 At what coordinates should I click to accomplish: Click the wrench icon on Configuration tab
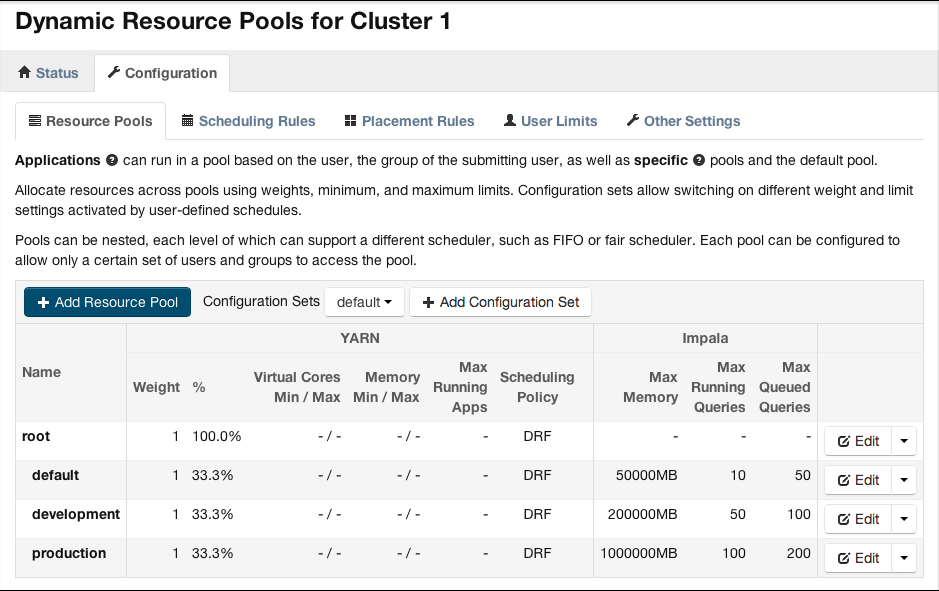113,72
